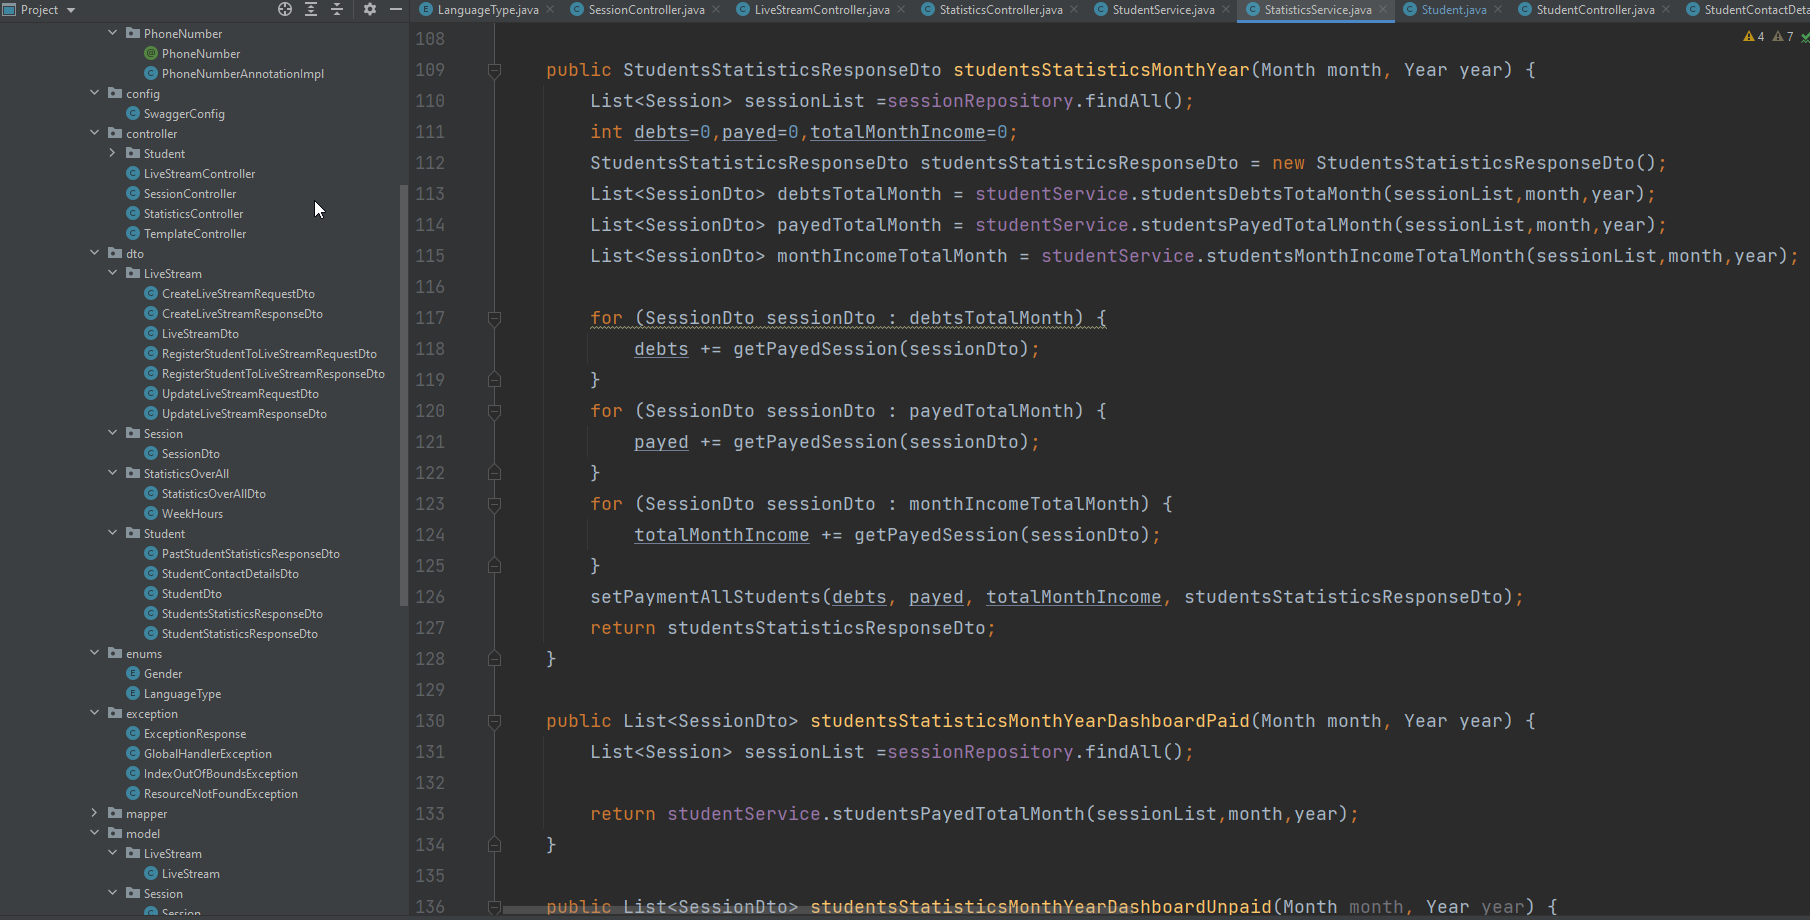Screen dimensions: 1810x920
Task: Click the Gender enum icon
Action: (x=133, y=673)
